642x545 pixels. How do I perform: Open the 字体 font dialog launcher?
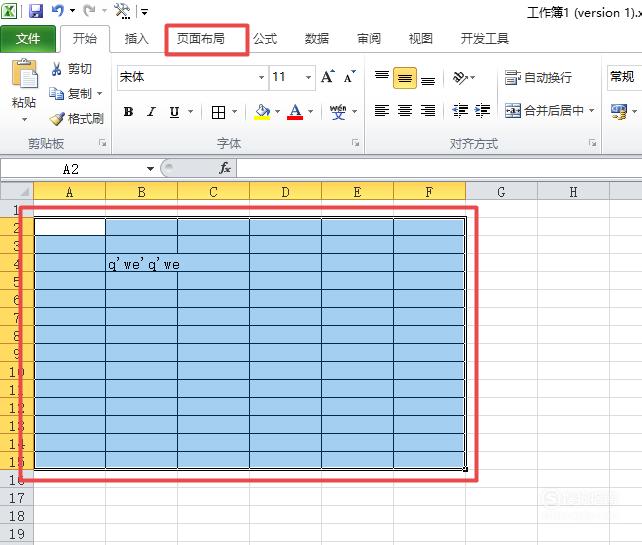point(355,143)
